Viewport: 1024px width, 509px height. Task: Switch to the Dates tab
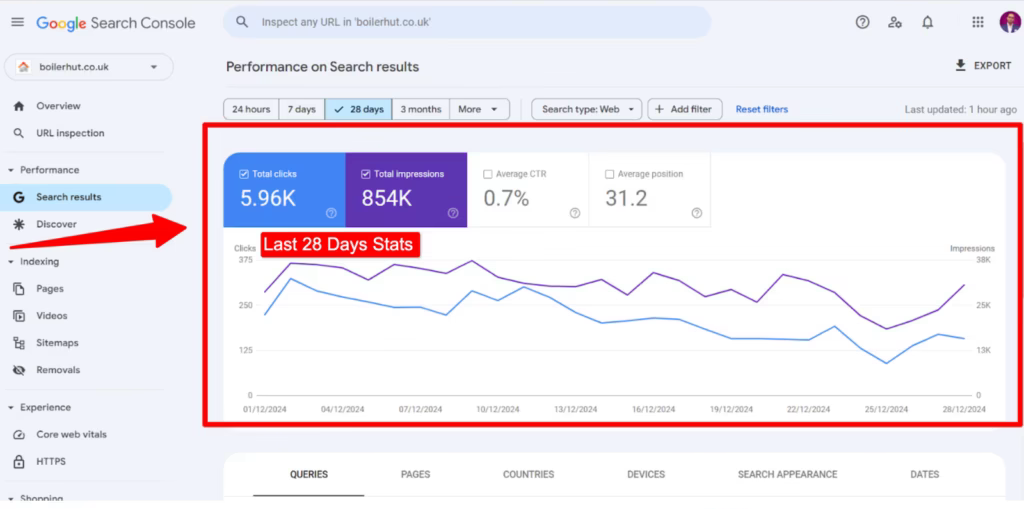pos(925,474)
